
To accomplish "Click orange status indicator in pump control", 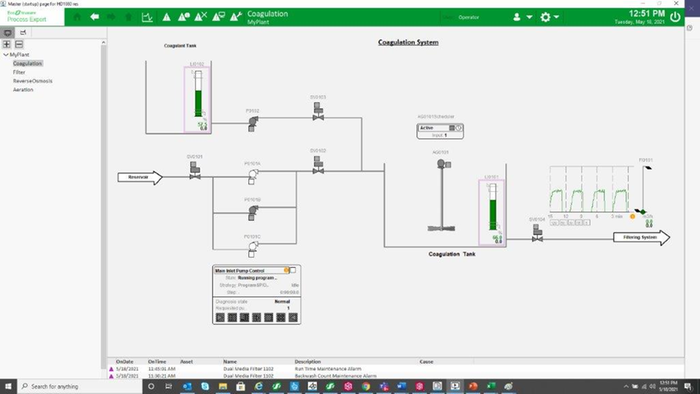I will [x=286, y=270].
